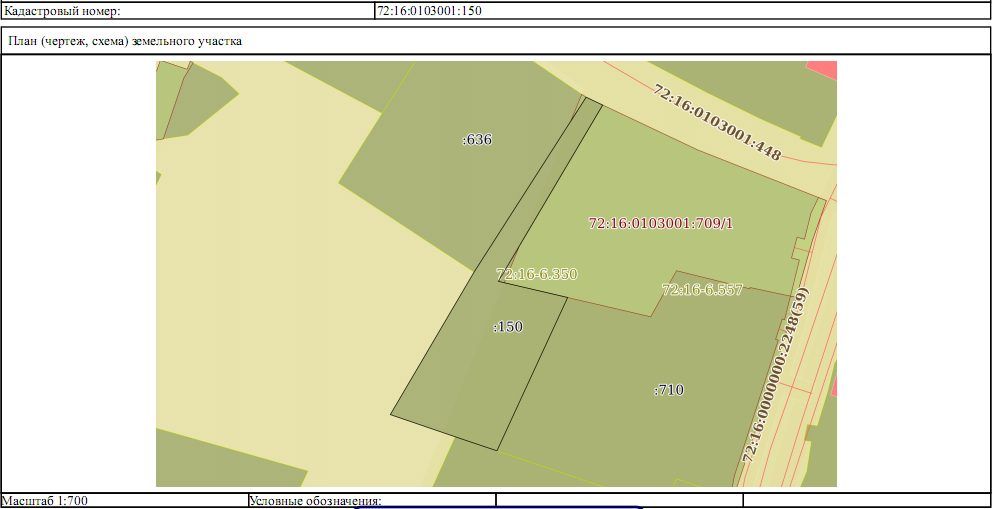The image size is (994, 509).
Task: Click the zone label 72:16-6.557
Action: (702, 290)
